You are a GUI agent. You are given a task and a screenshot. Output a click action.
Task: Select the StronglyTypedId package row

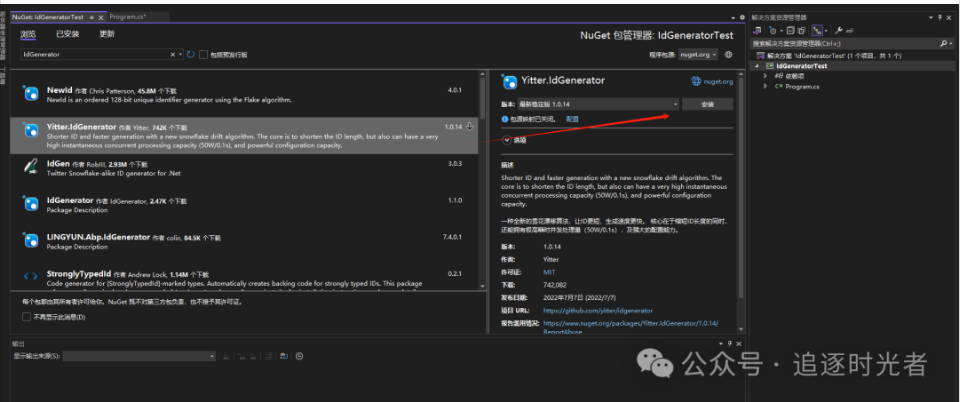(244, 277)
